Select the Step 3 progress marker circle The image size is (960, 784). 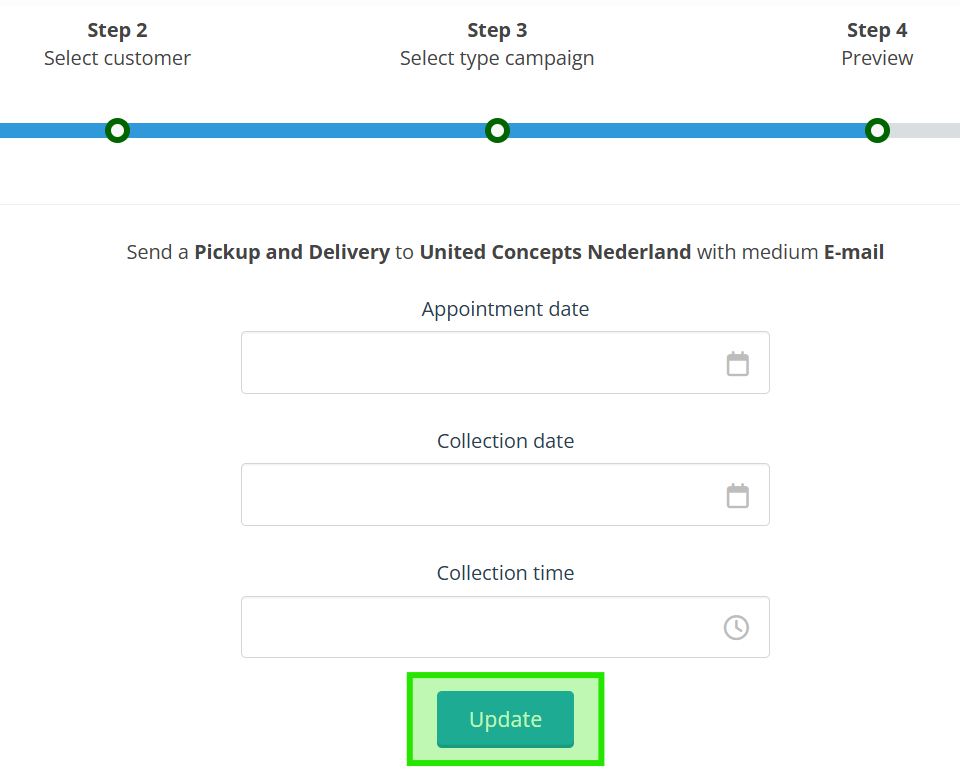pos(497,130)
